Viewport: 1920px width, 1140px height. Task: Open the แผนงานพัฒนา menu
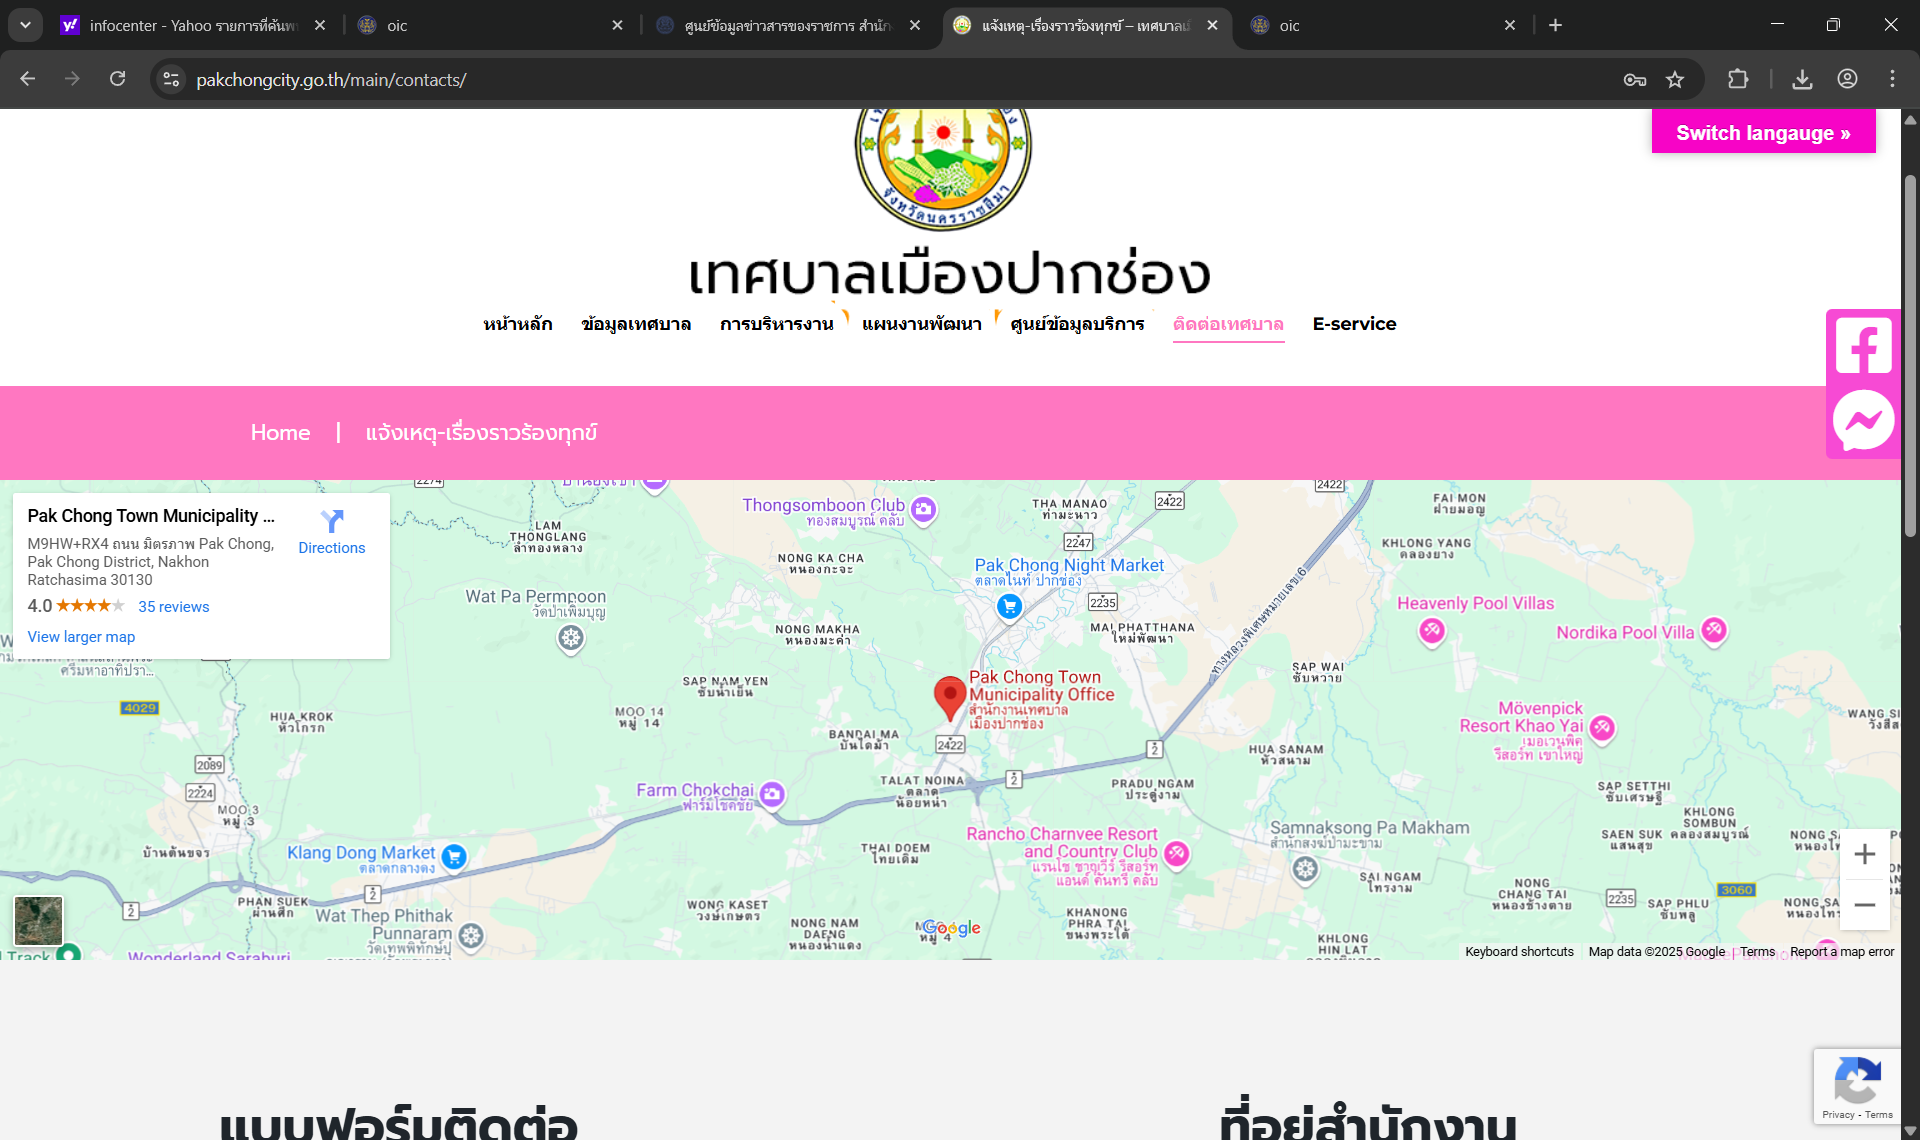[922, 324]
